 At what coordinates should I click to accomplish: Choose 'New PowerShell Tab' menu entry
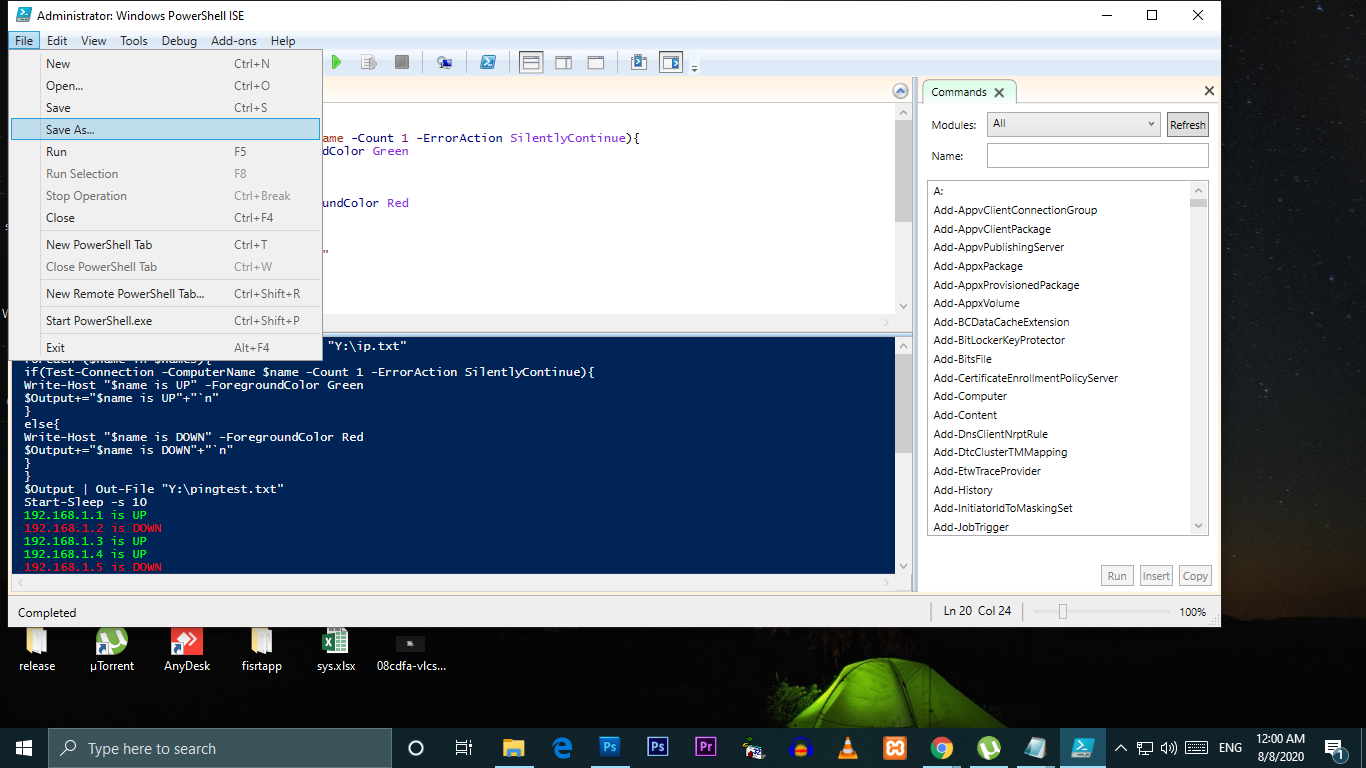[x=98, y=244]
